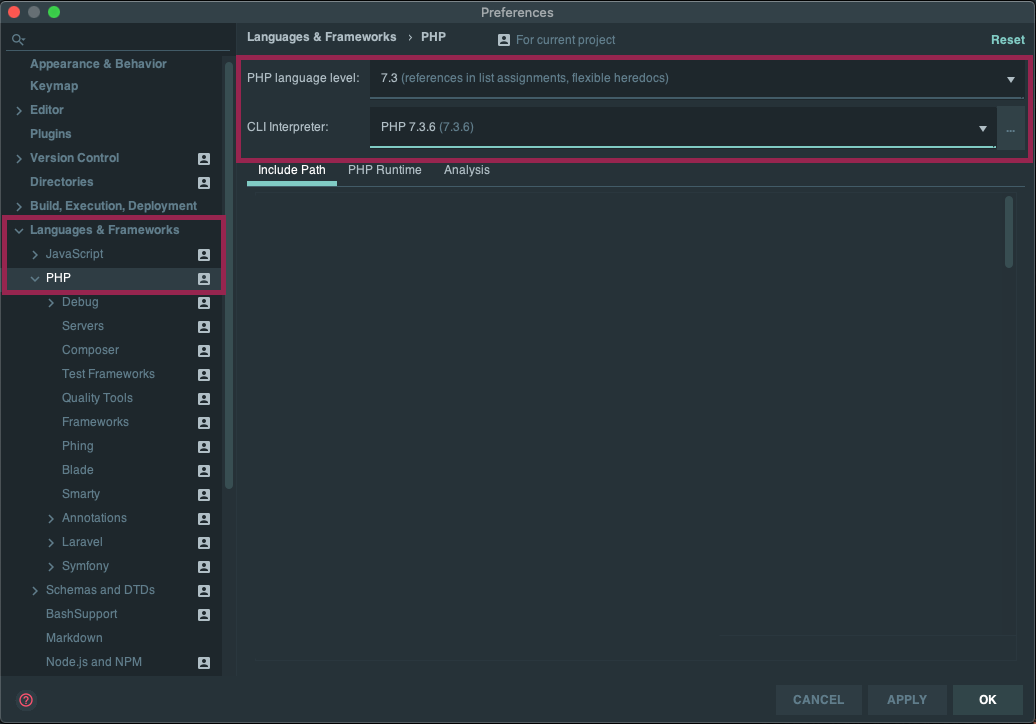Expand the Debug settings node
Screen dimensions: 1036x724
(x=51, y=303)
